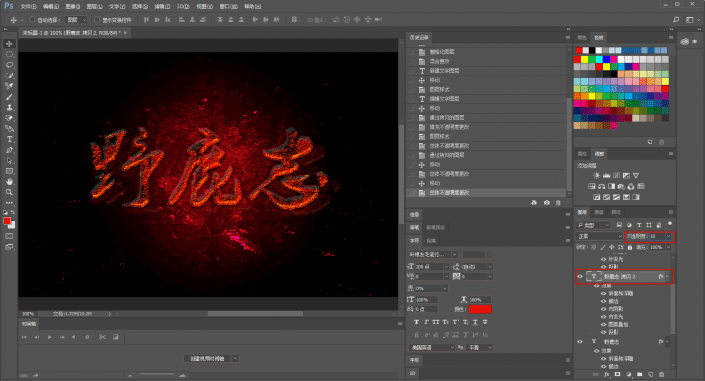Delete layer using trash icon in Layers panel
Image resolution: width=705 pixels, height=381 pixels.
pos(661,374)
